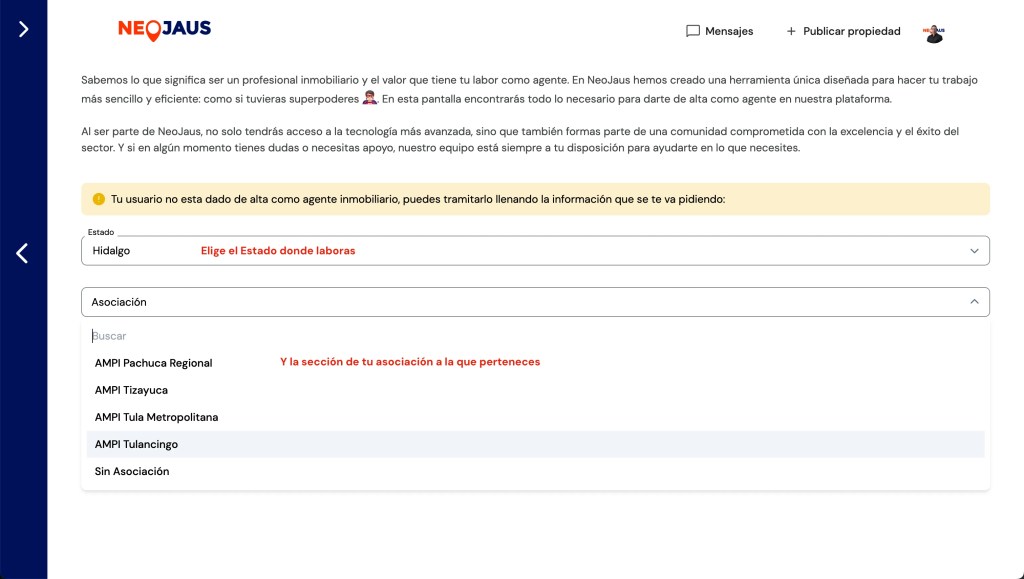Viewport: 1024px width, 579px height.
Task: Choose the AMPI Tizayuca option
Action: coord(131,390)
